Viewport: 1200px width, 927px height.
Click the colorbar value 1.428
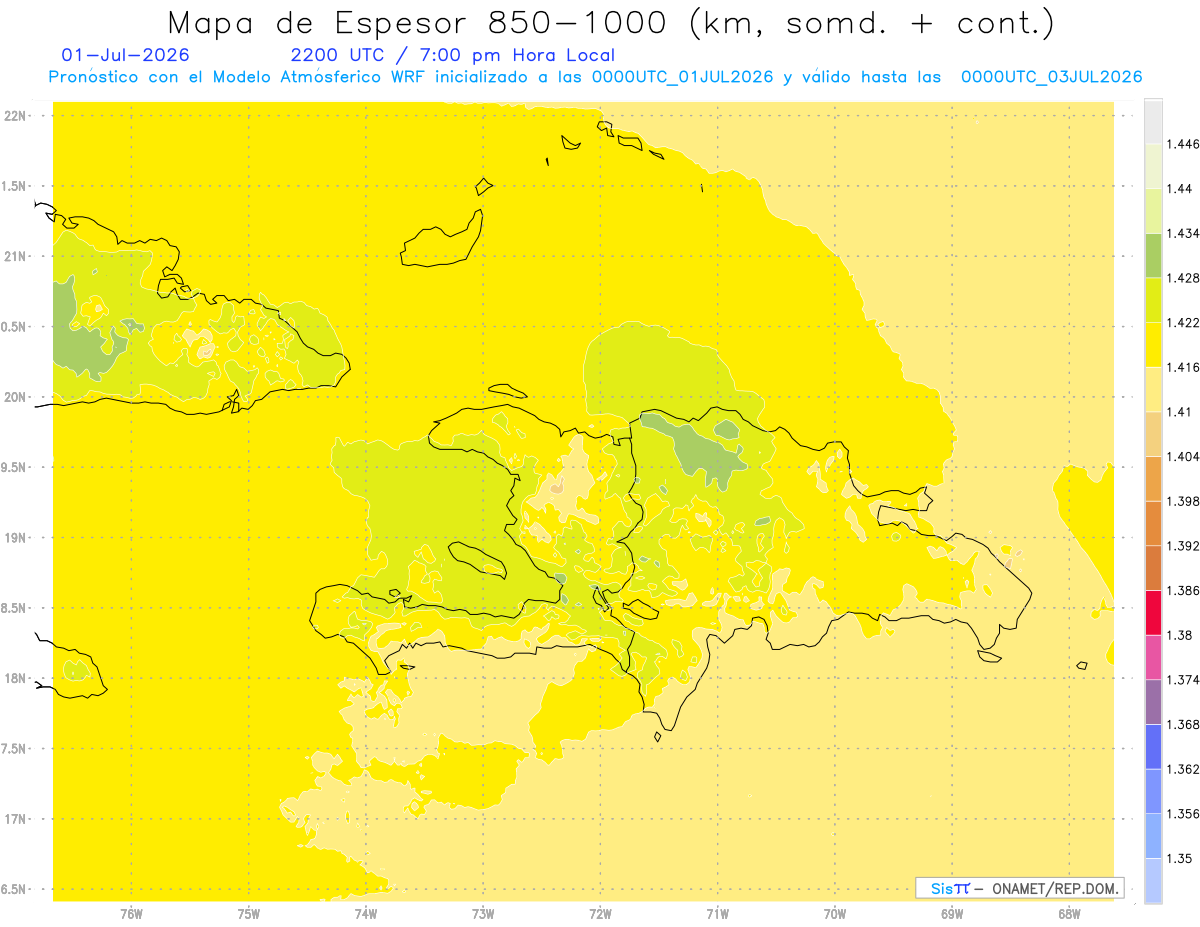pos(1185,278)
